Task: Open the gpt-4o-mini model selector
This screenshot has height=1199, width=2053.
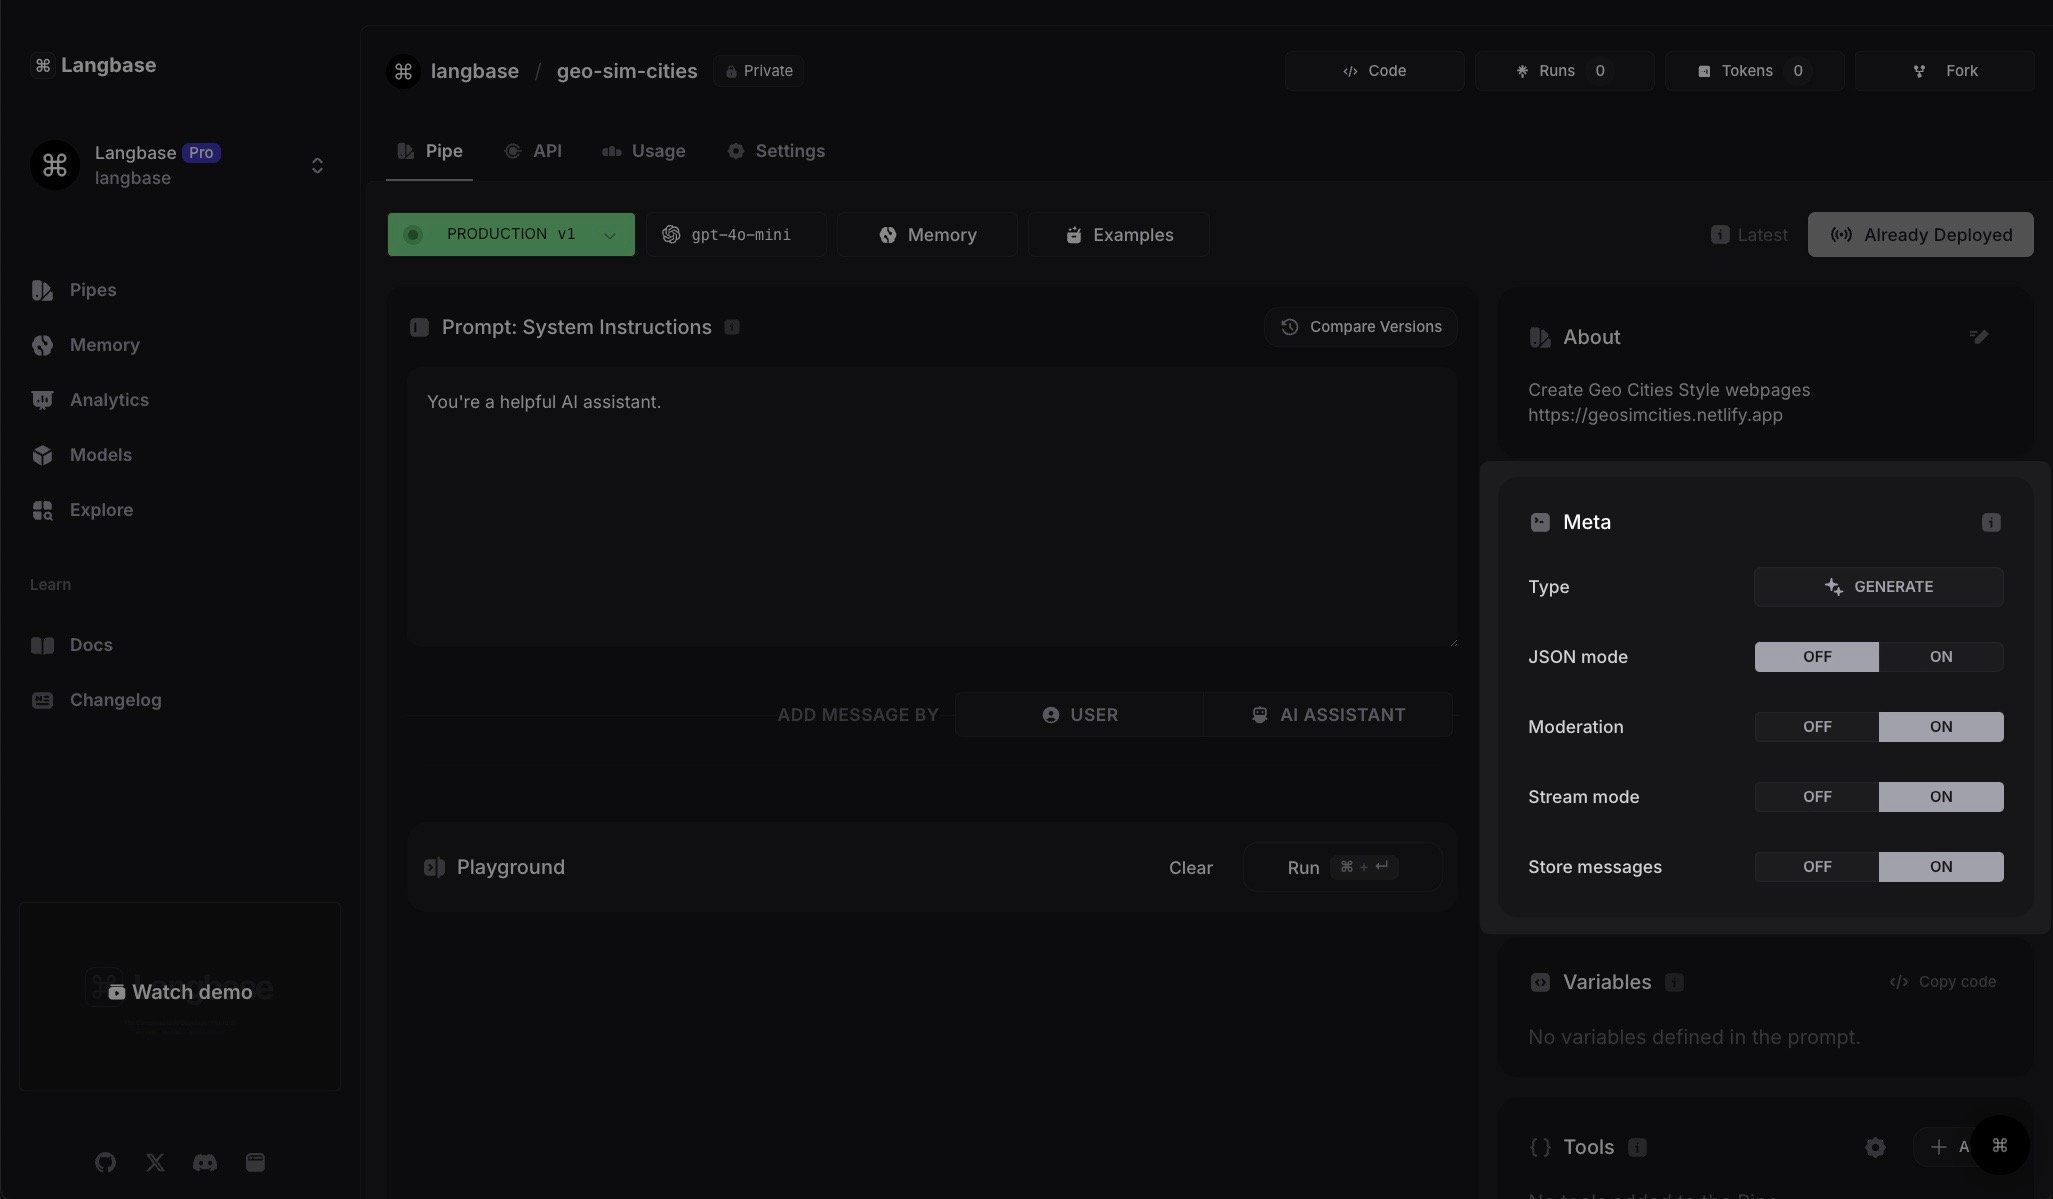Action: point(736,234)
